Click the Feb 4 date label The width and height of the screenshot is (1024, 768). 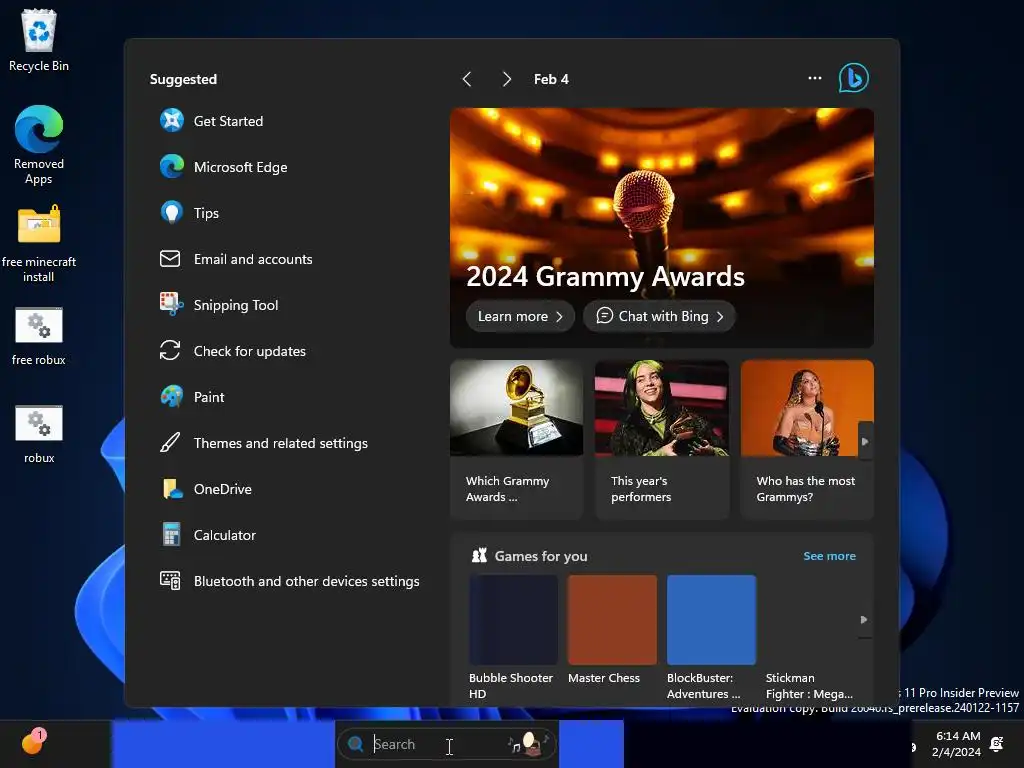pyautogui.click(x=551, y=79)
